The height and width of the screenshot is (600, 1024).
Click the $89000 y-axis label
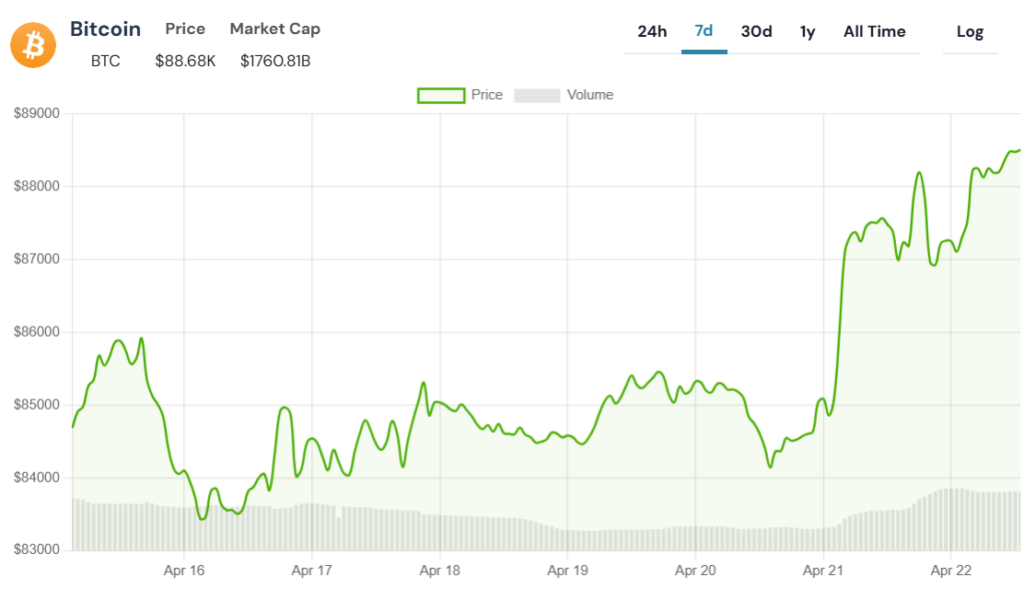[x=37, y=114]
